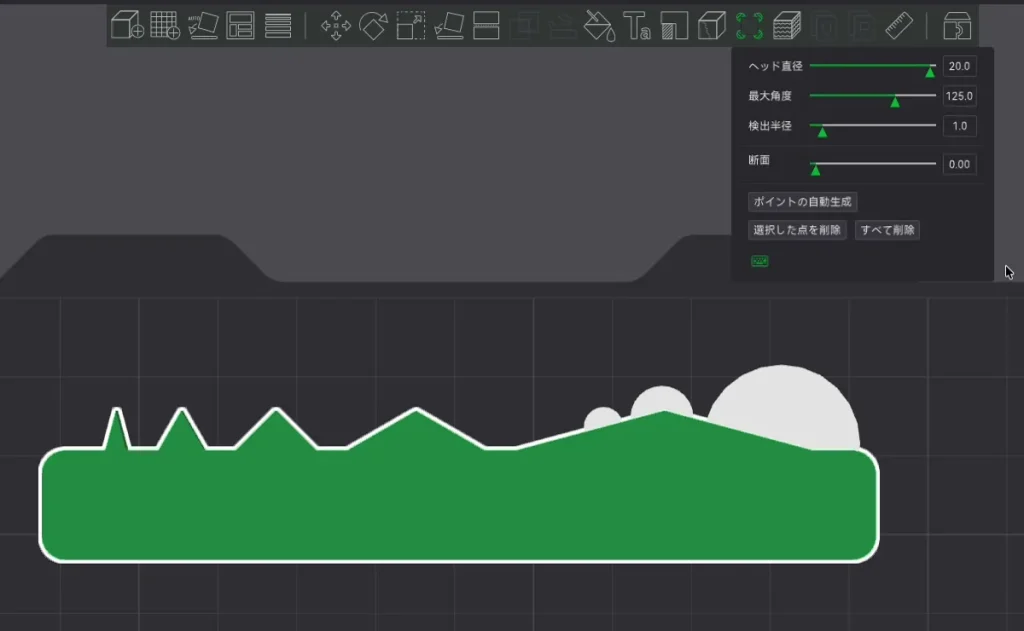Click the すべて削除 button
The image size is (1024, 631).
pos(888,230)
